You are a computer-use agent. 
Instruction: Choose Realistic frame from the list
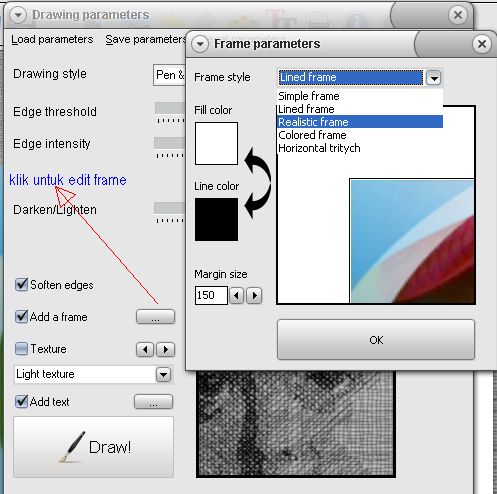pyautogui.click(x=360, y=122)
